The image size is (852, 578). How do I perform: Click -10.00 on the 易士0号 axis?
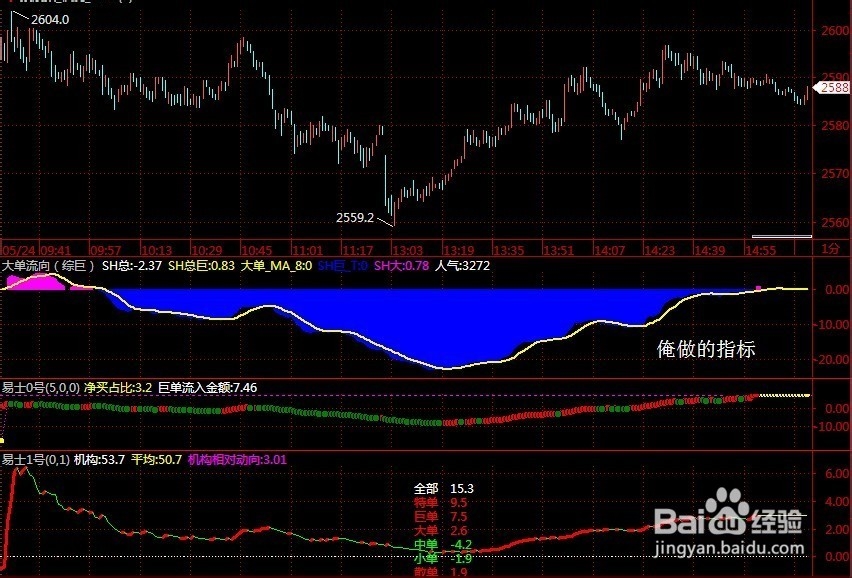coord(832,427)
